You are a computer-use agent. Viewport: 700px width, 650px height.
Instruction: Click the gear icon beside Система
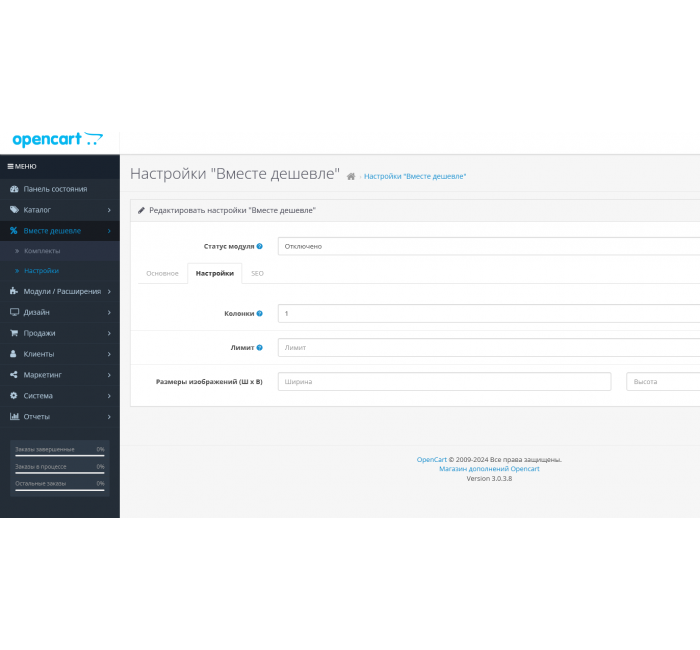(14, 396)
